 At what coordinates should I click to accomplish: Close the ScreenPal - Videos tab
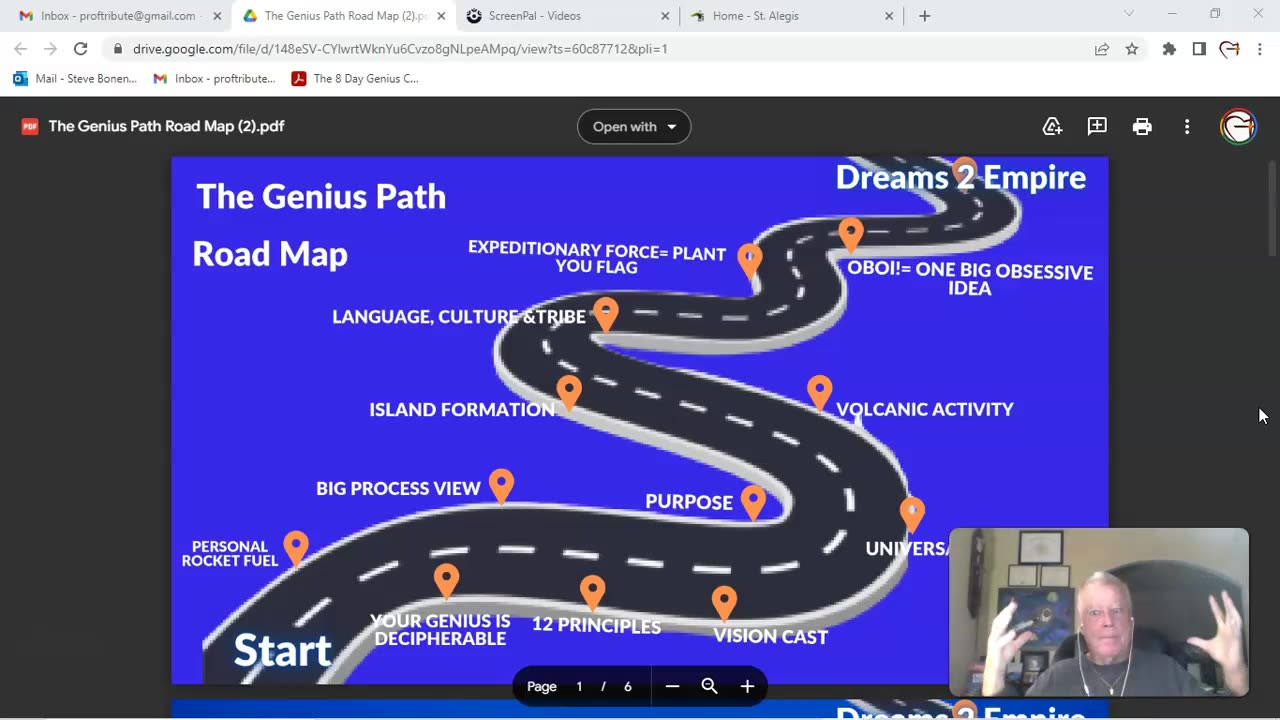point(665,16)
